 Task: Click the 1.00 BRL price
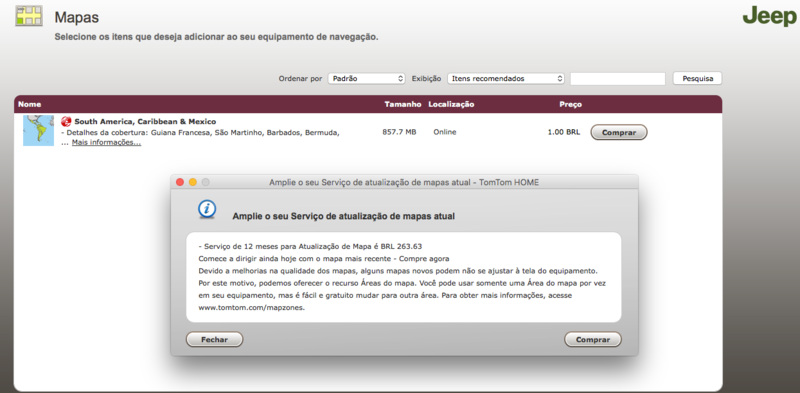point(563,132)
